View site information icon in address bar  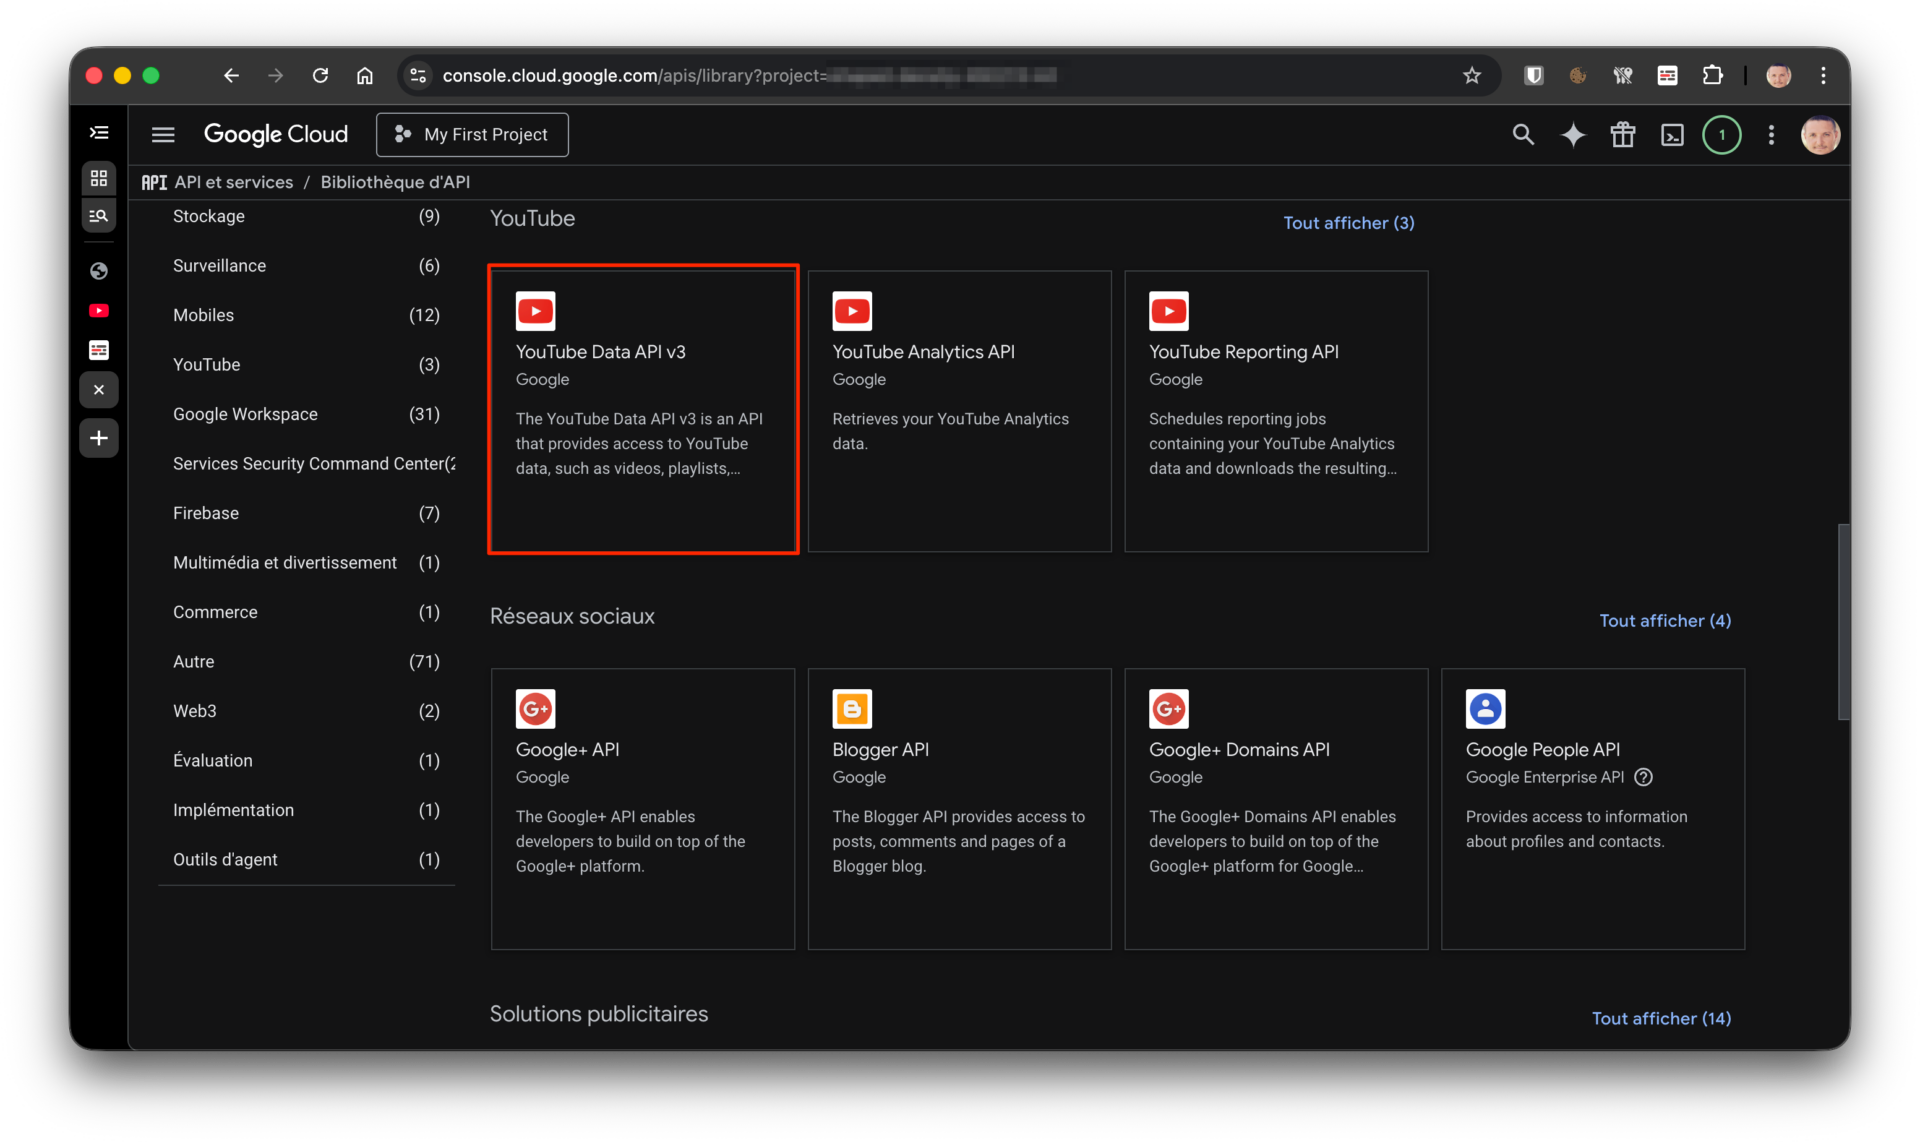pyautogui.click(x=419, y=76)
